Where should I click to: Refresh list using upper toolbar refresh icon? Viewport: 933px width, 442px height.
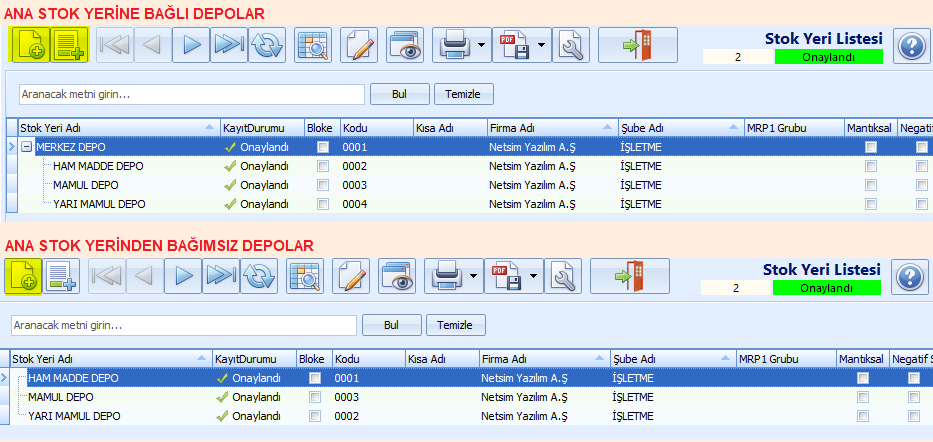coord(267,45)
